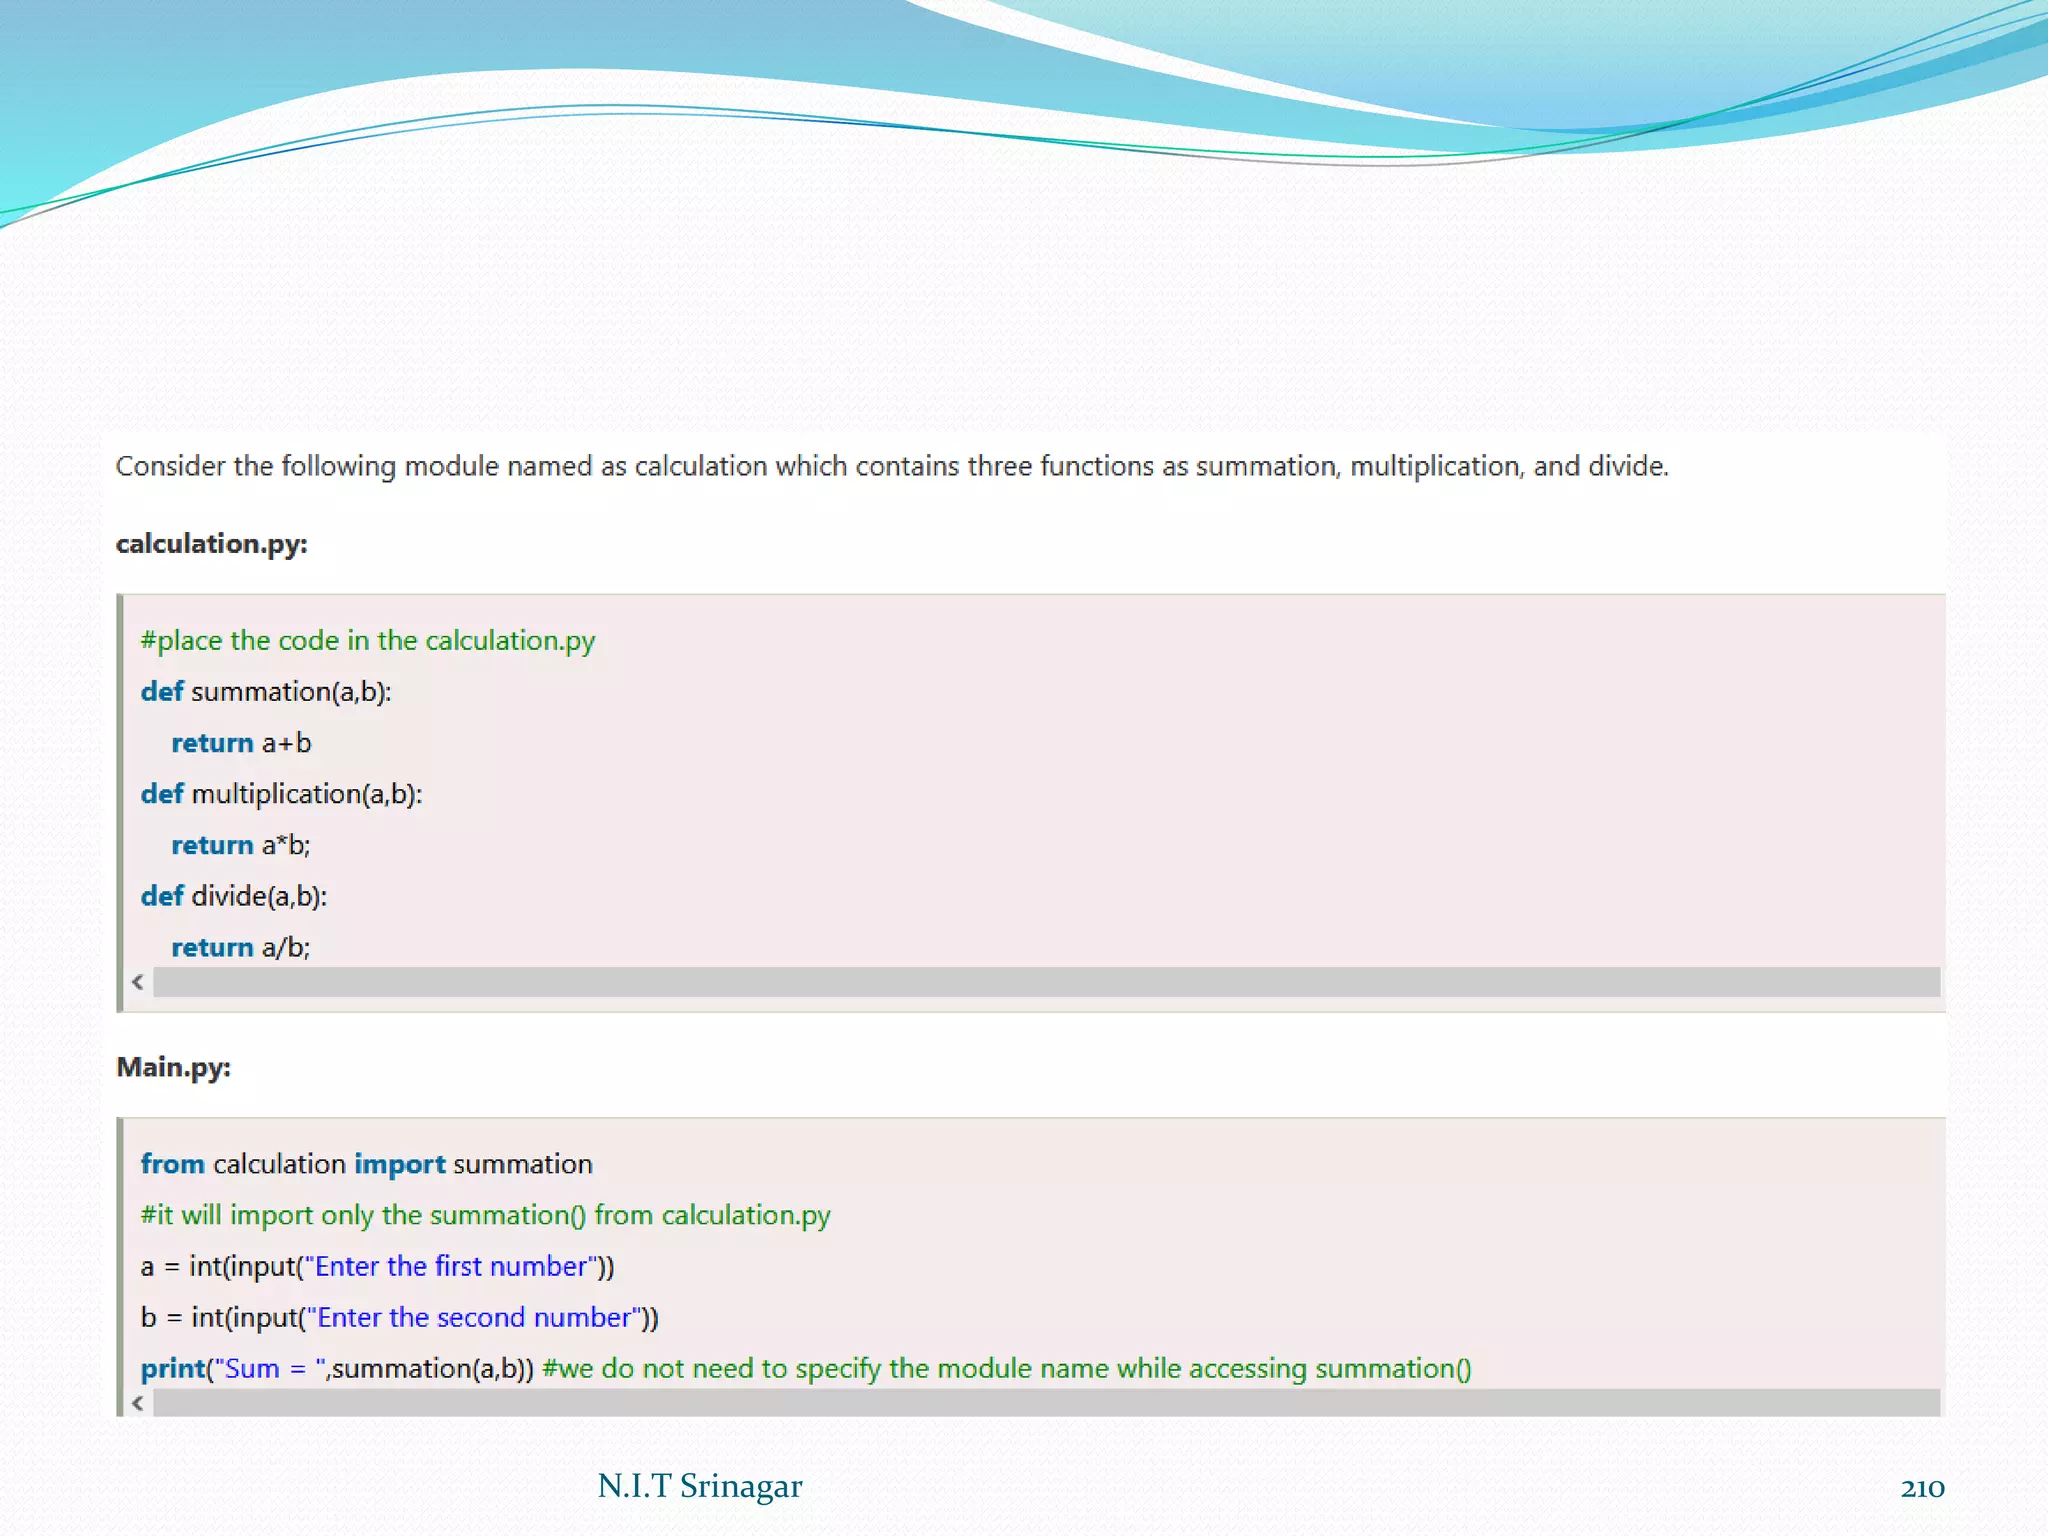
Task: Click the '#place the code' comment line
Action: [367, 640]
